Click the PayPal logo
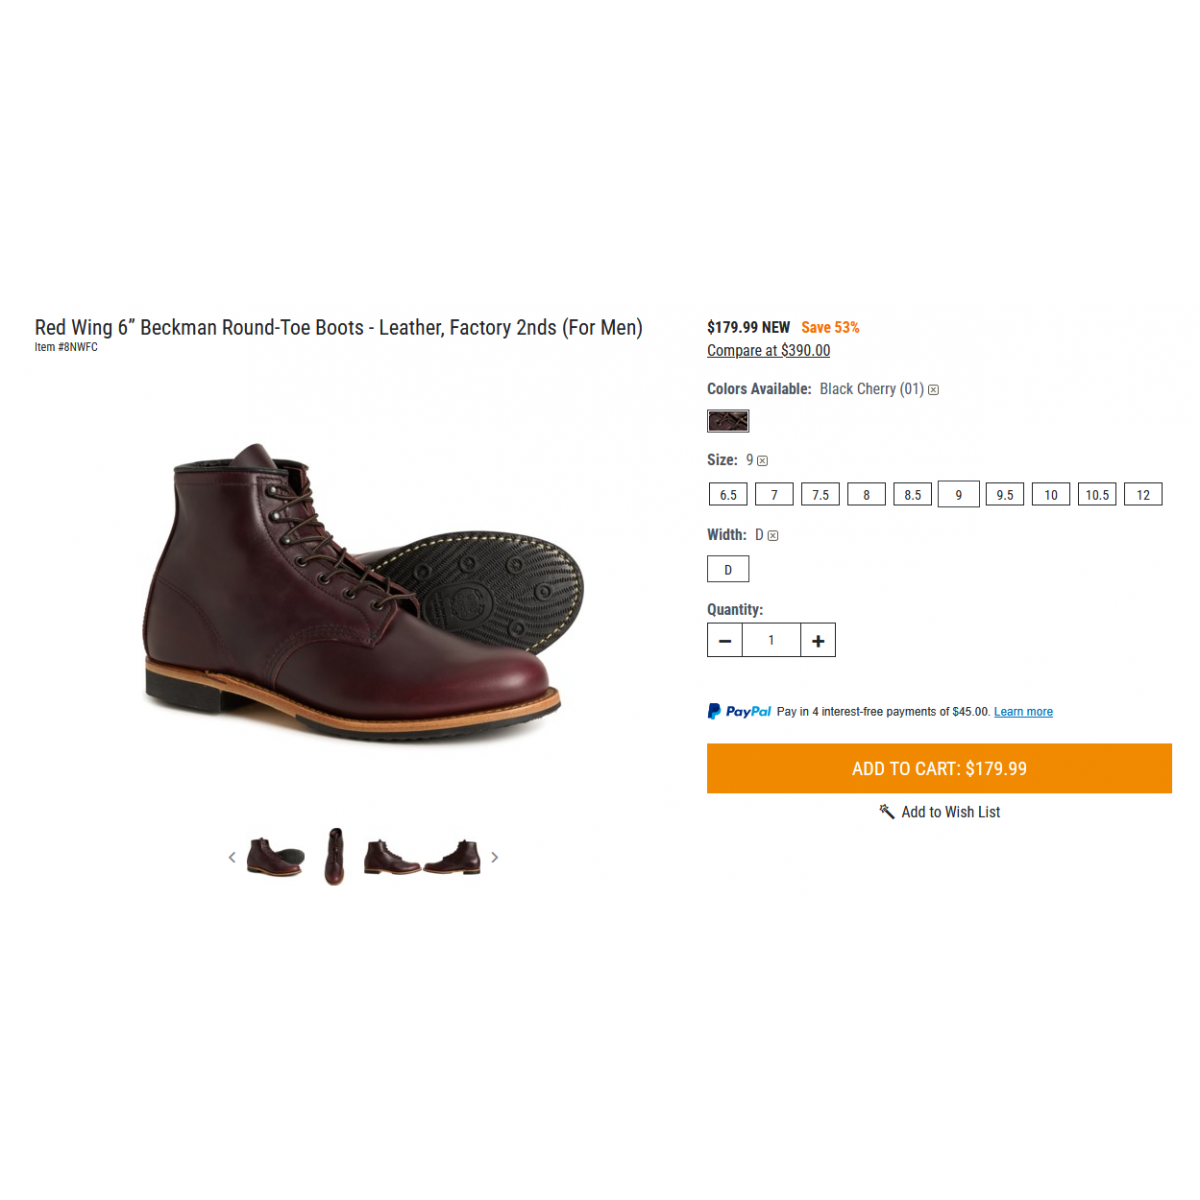Viewport: 1200px width, 1200px height. point(740,712)
